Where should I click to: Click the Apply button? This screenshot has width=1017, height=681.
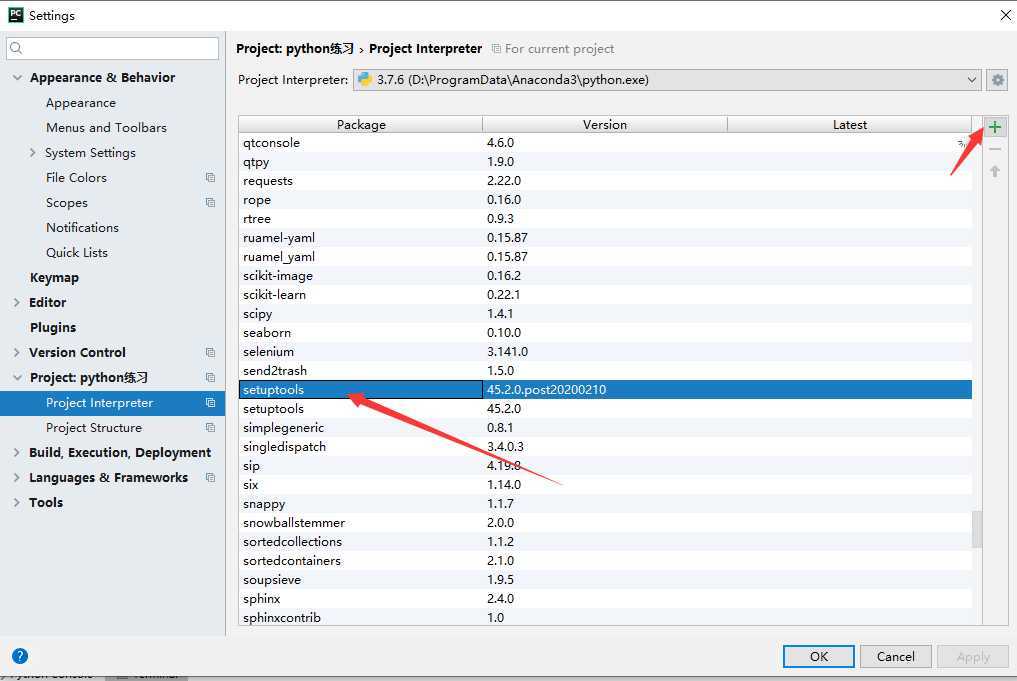coord(973,656)
